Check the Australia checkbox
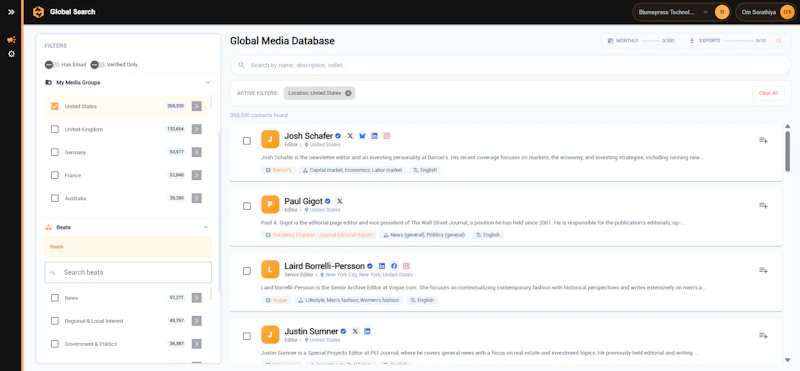 tap(55, 198)
